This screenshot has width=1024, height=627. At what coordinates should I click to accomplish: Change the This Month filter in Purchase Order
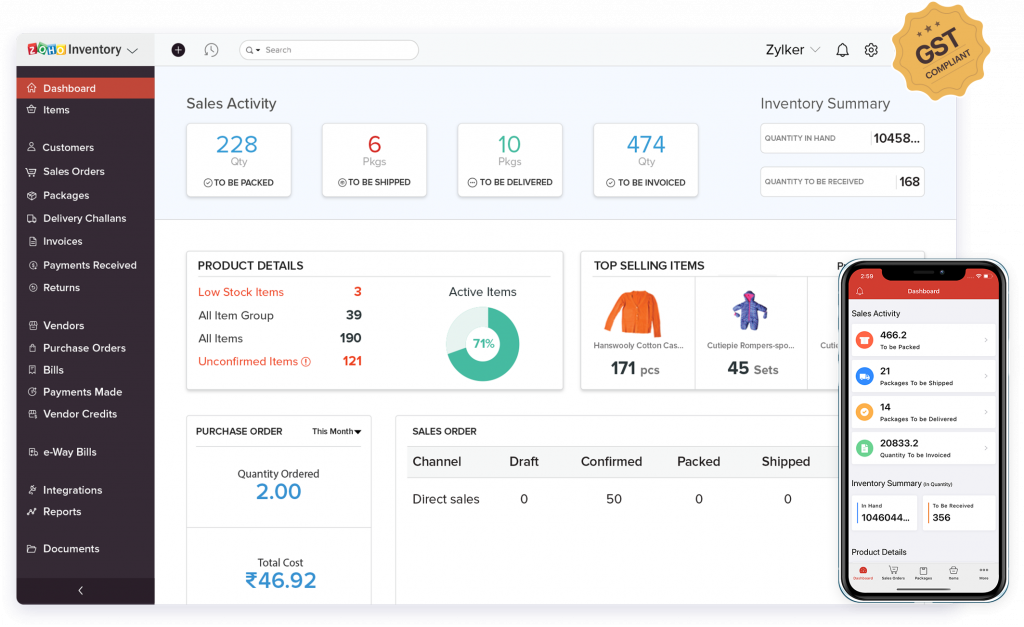(x=334, y=431)
